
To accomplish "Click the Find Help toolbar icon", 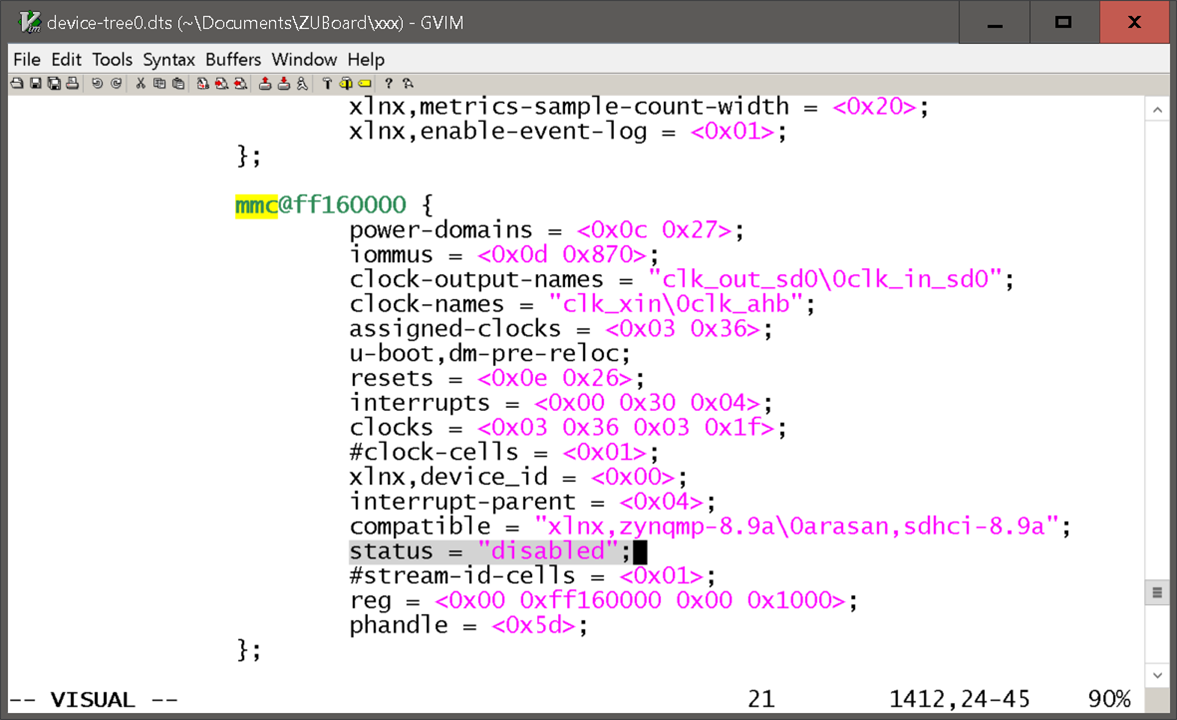I will coord(408,83).
